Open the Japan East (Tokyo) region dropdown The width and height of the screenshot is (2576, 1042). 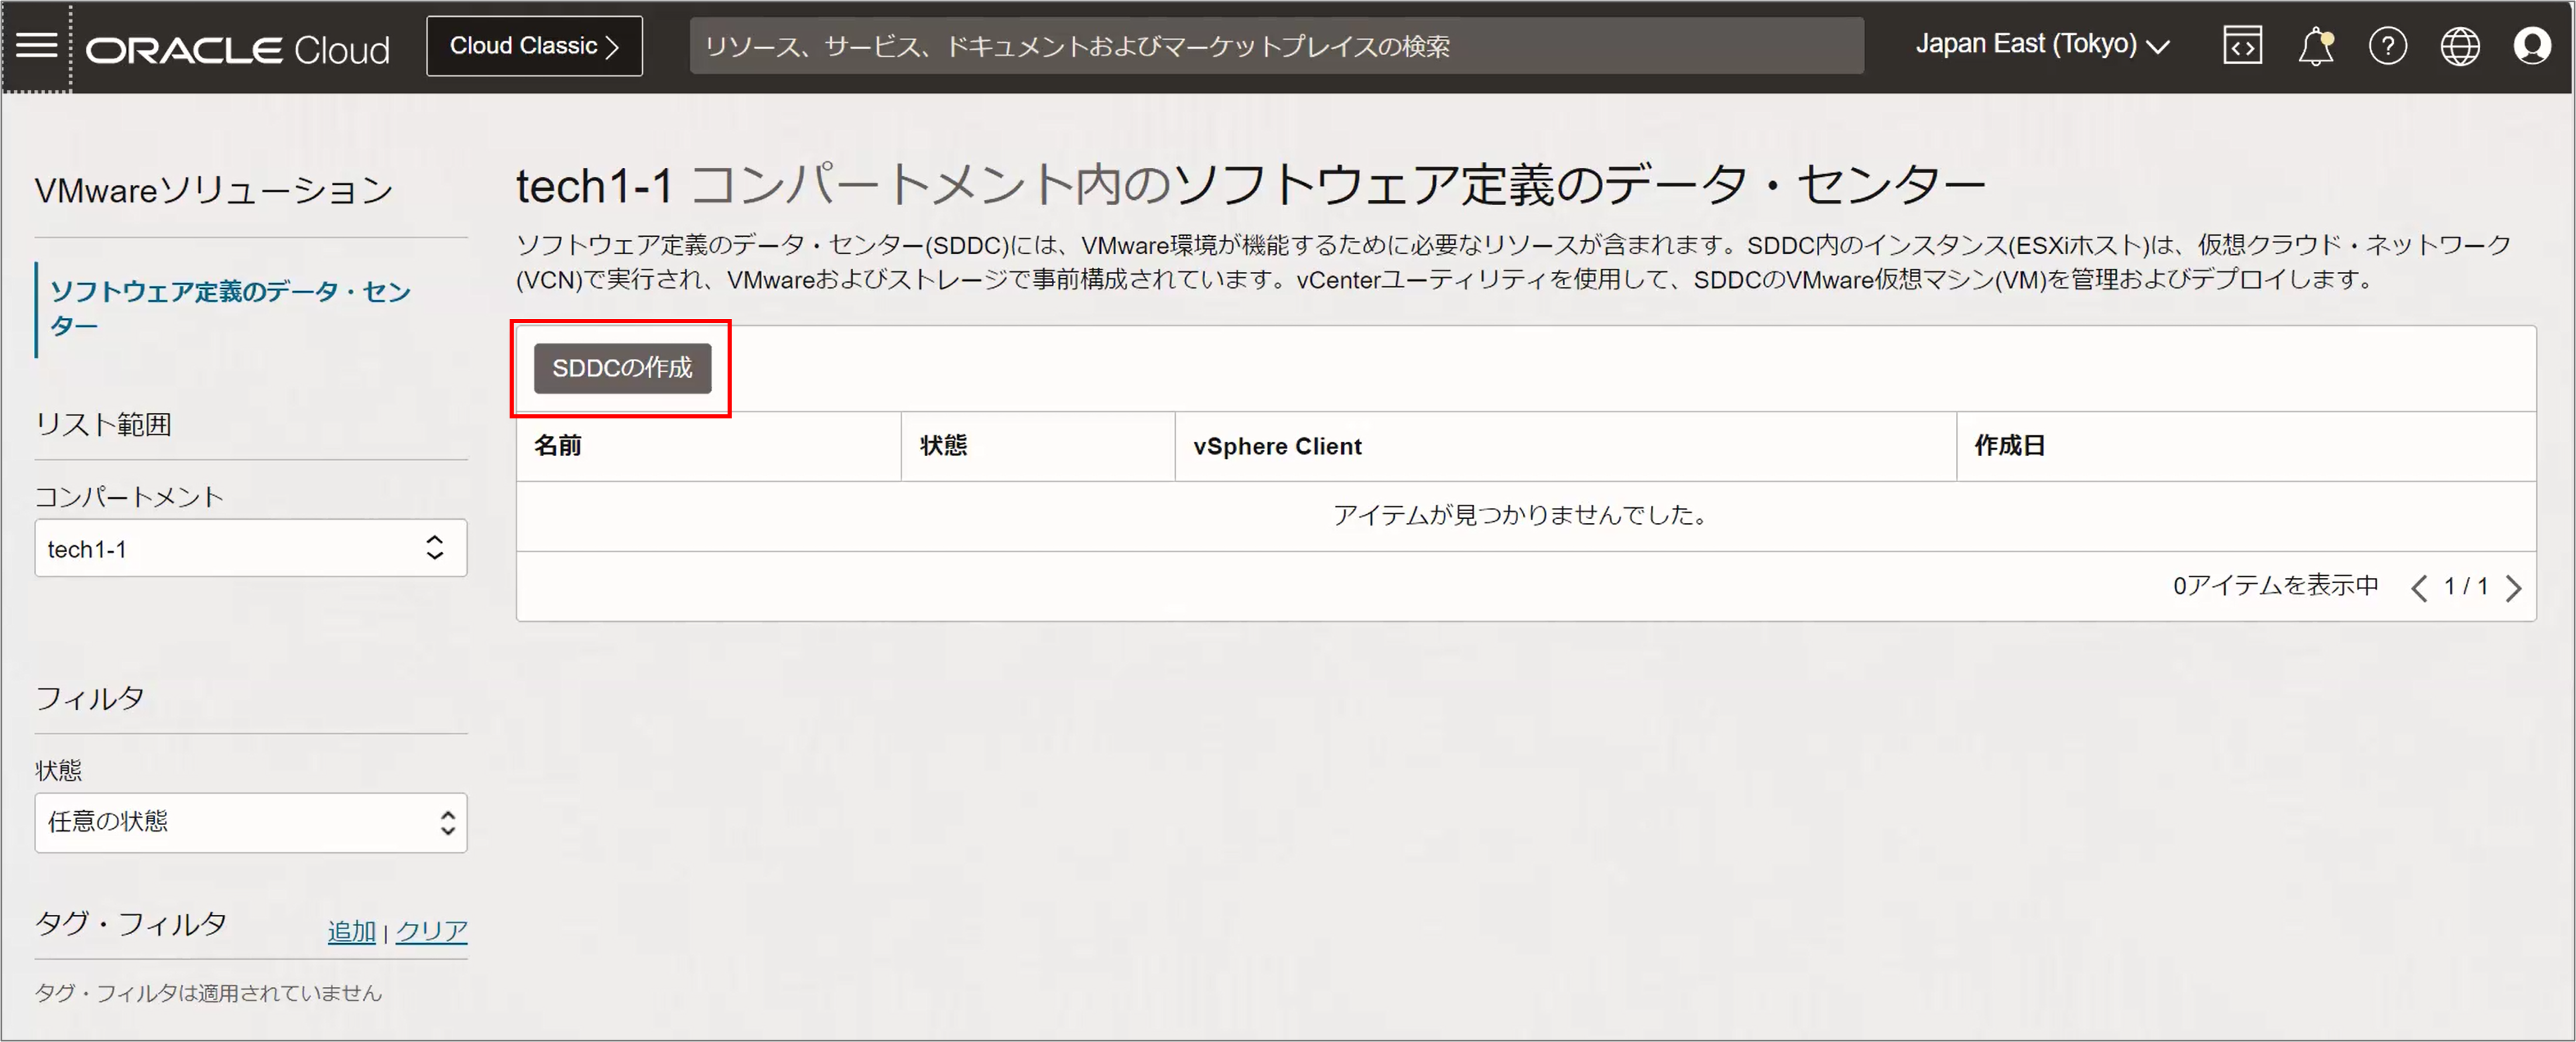click(x=2042, y=45)
